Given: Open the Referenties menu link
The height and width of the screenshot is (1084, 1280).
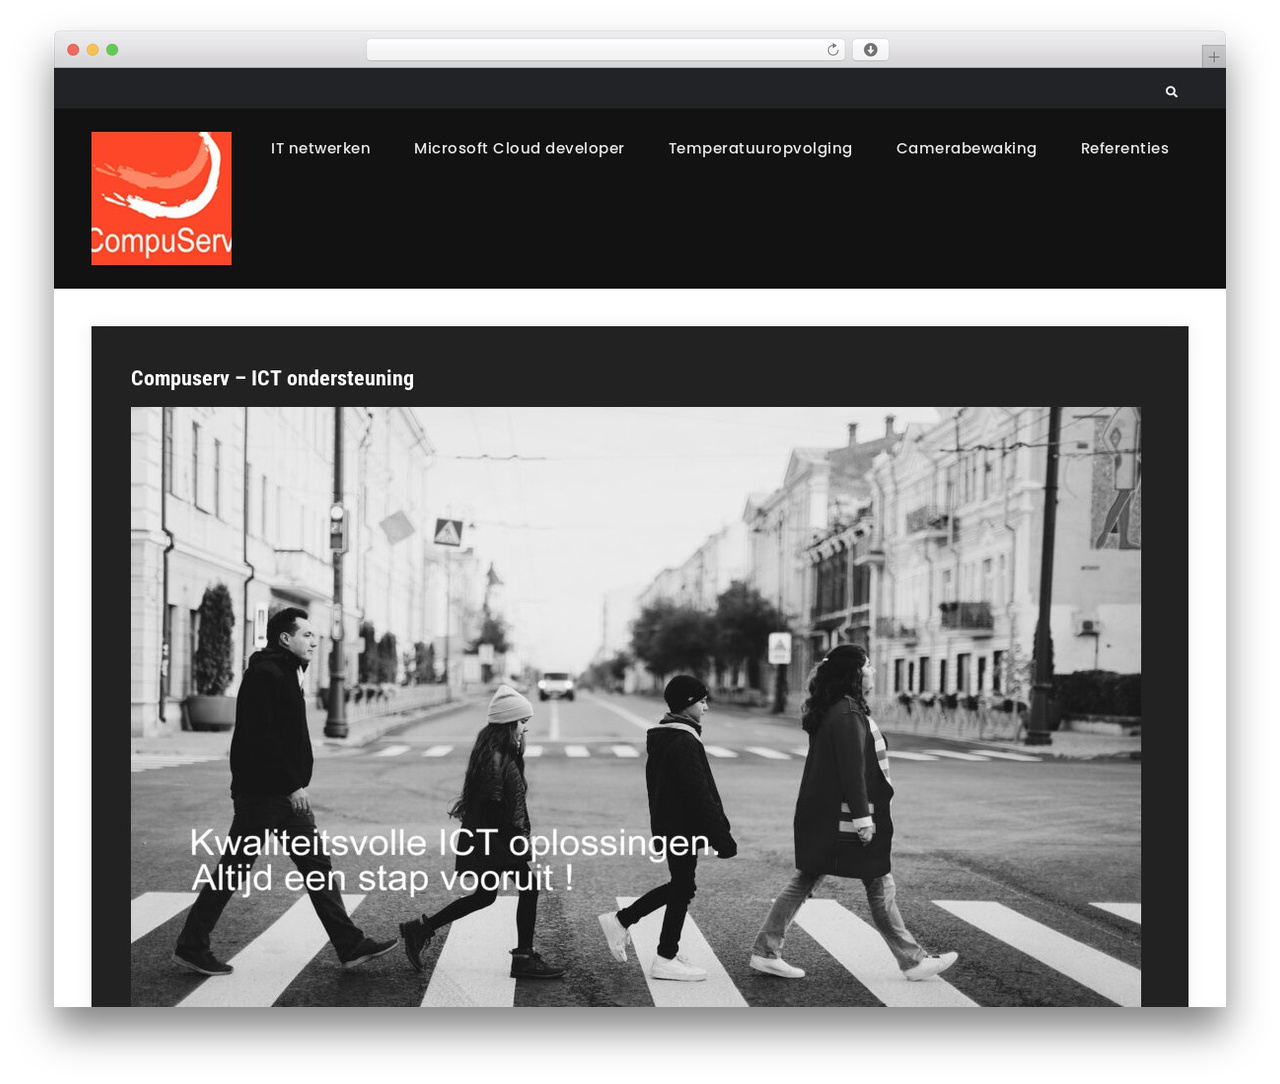Looking at the screenshot, I should click(1124, 148).
